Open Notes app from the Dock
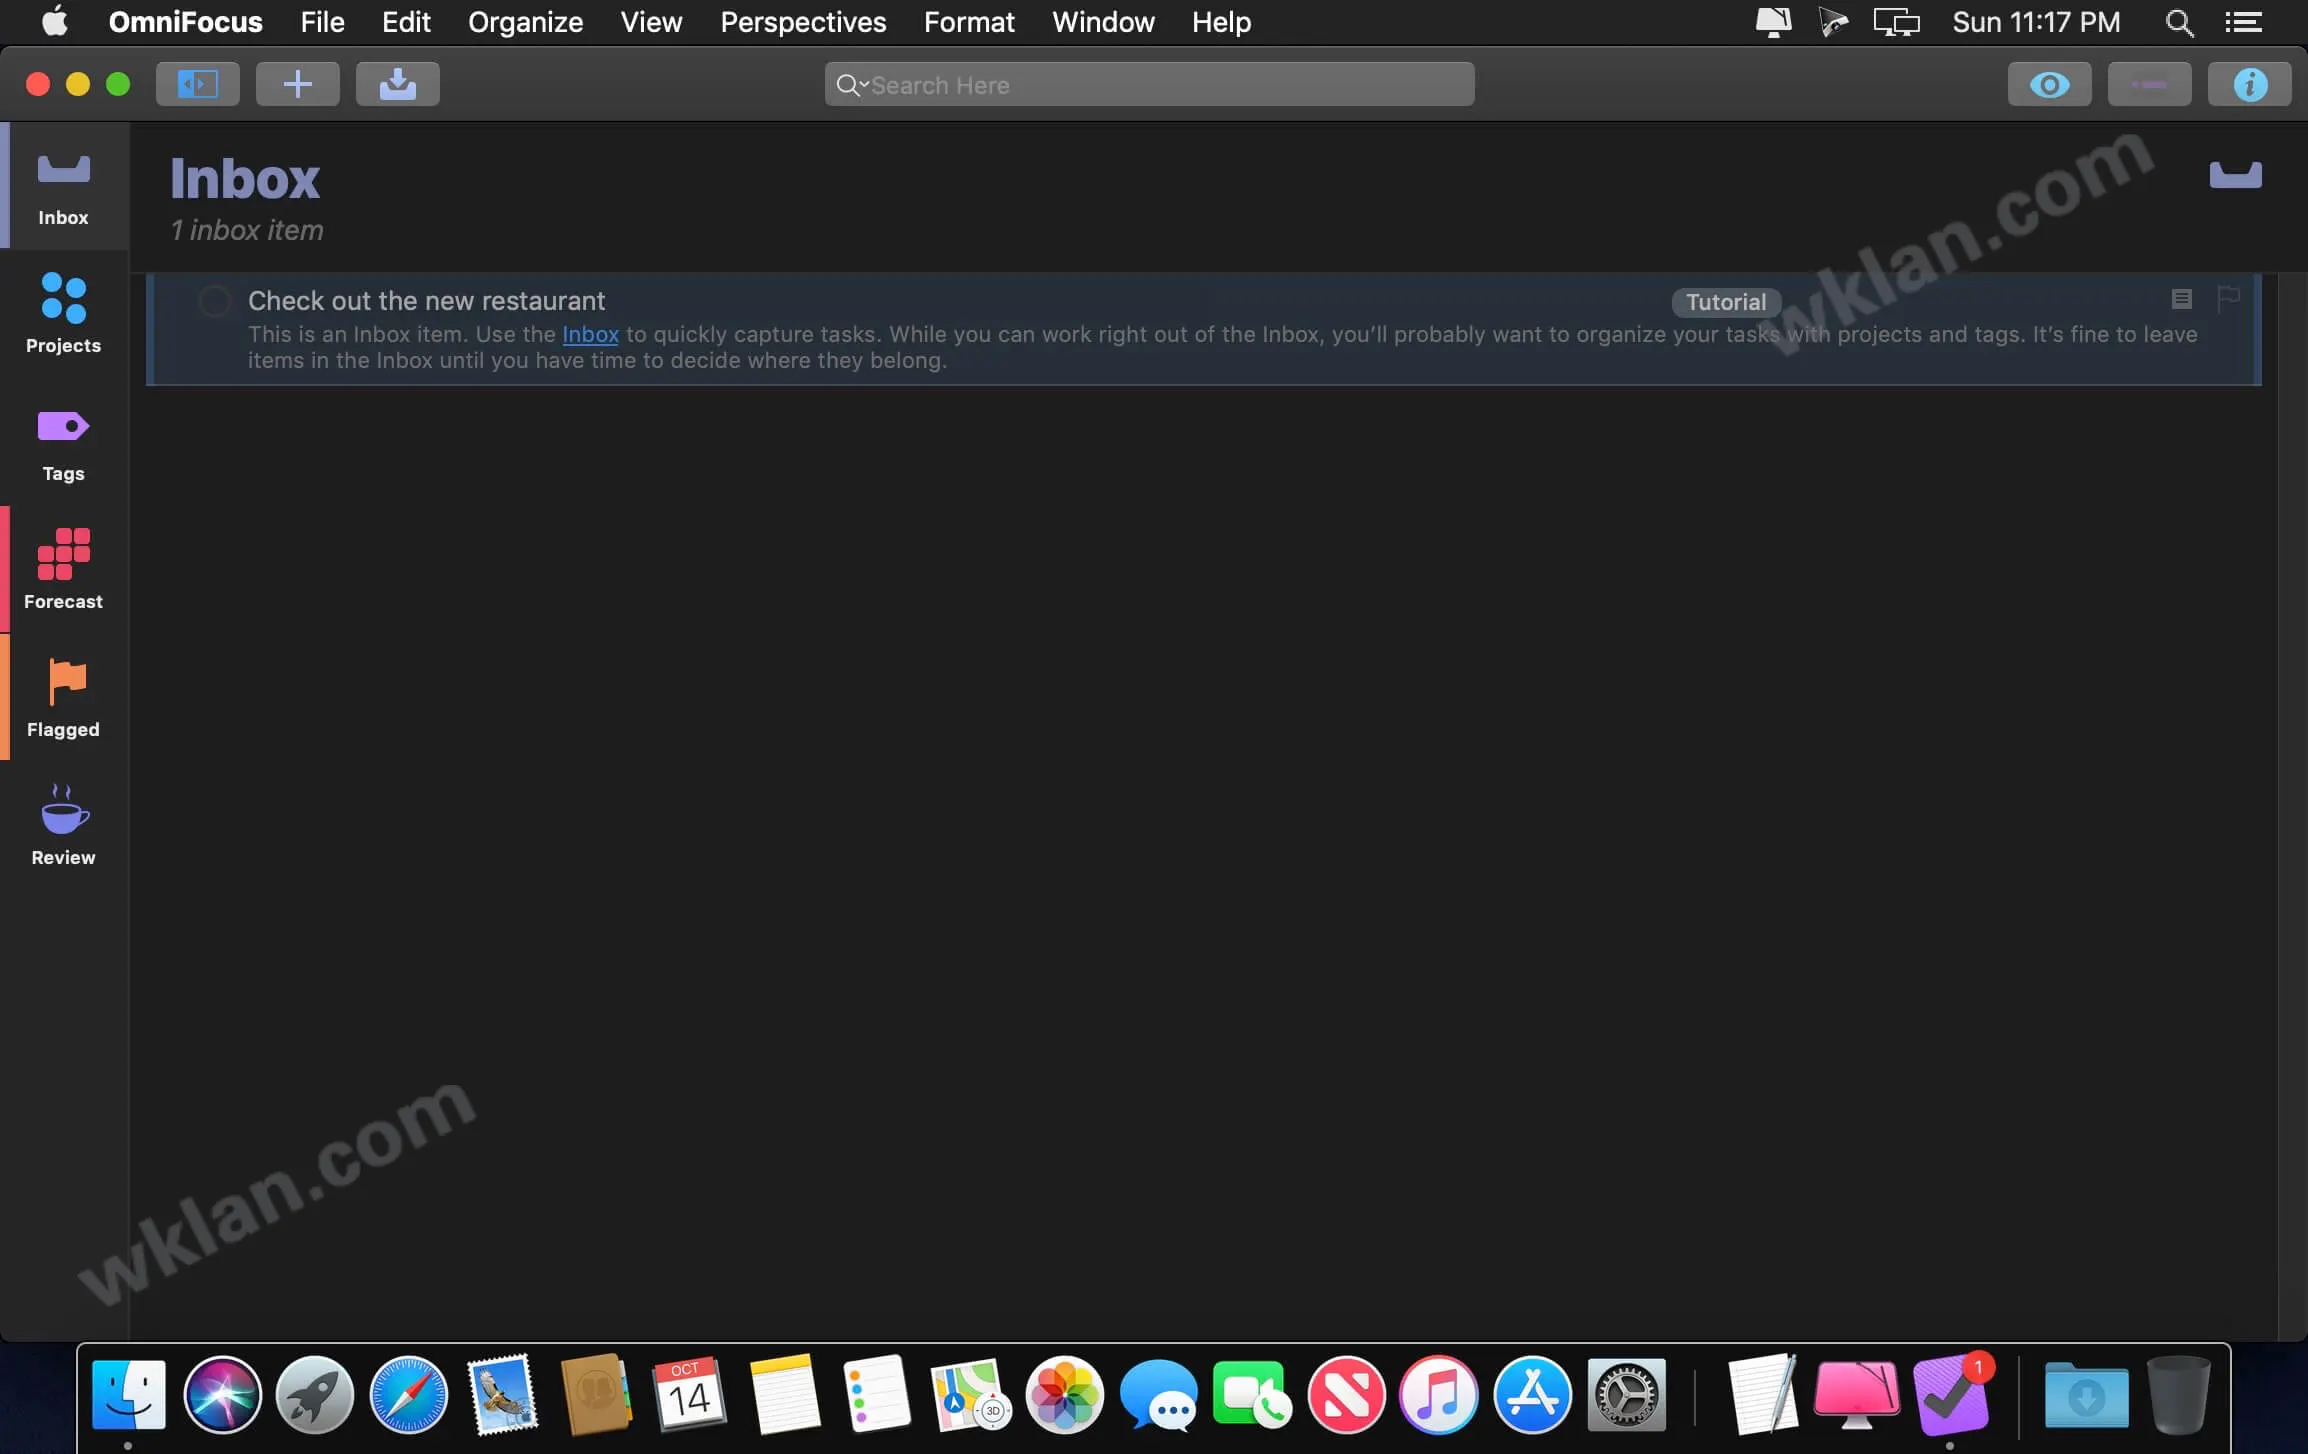Viewport: 2308px width, 1454px height. [x=784, y=1394]
